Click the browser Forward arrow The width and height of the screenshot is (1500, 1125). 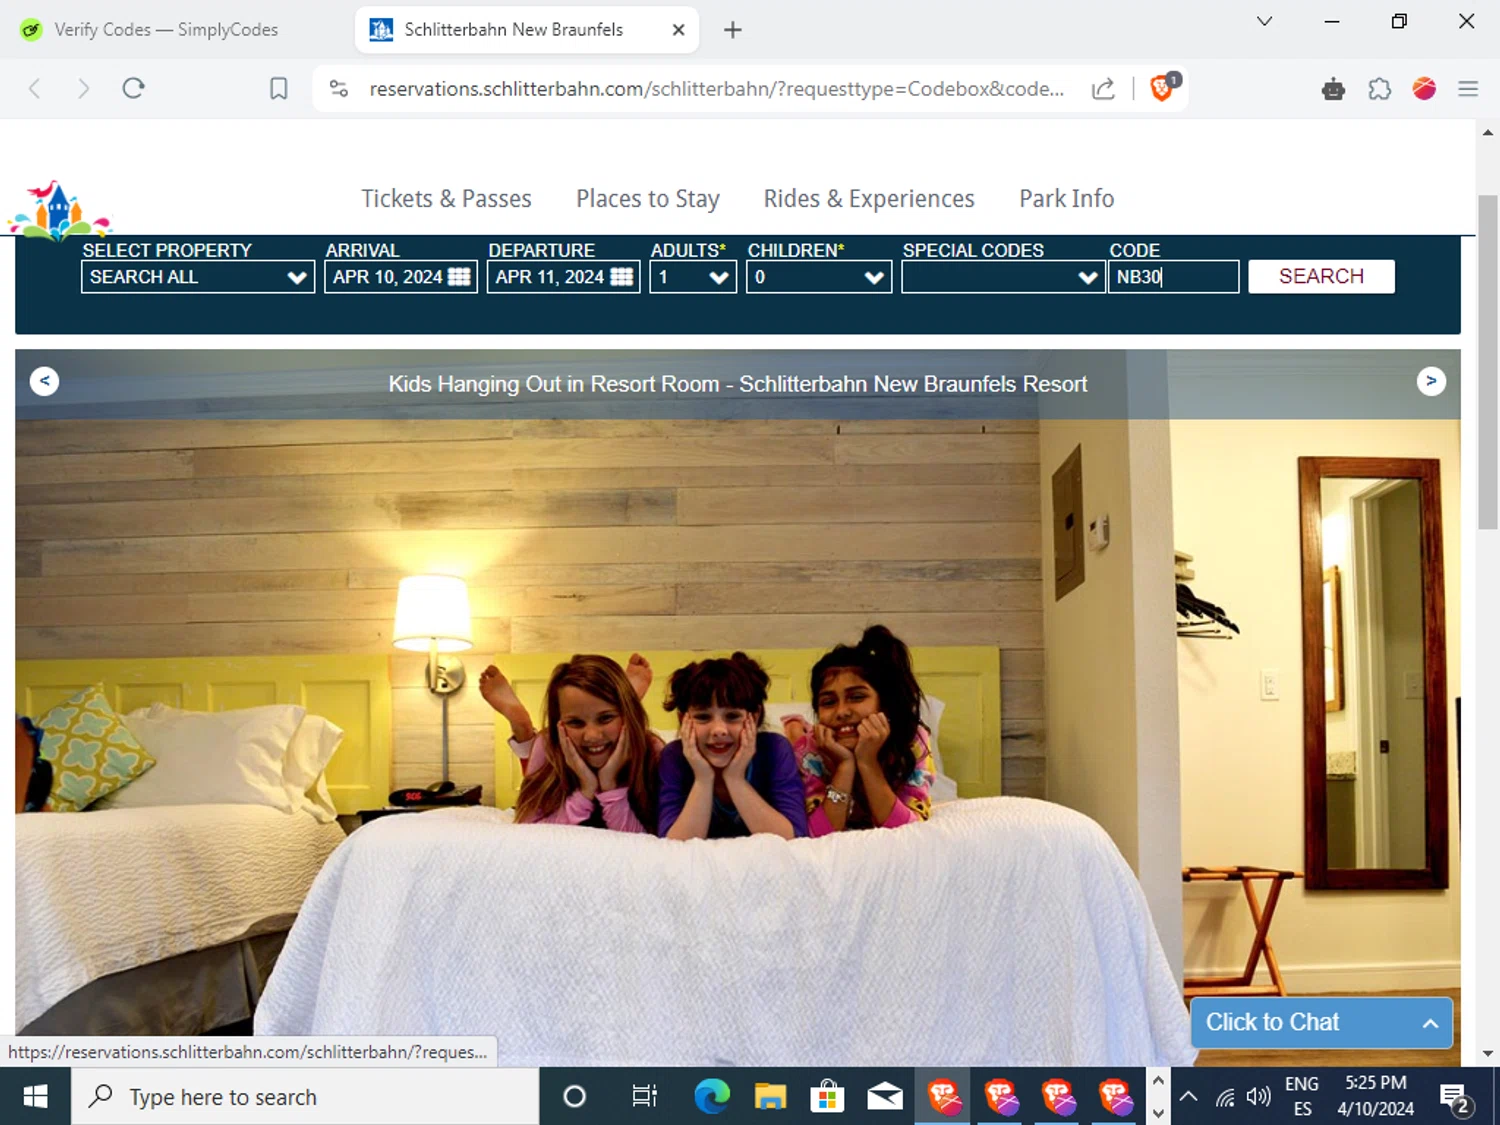click(x=83, y=89)
